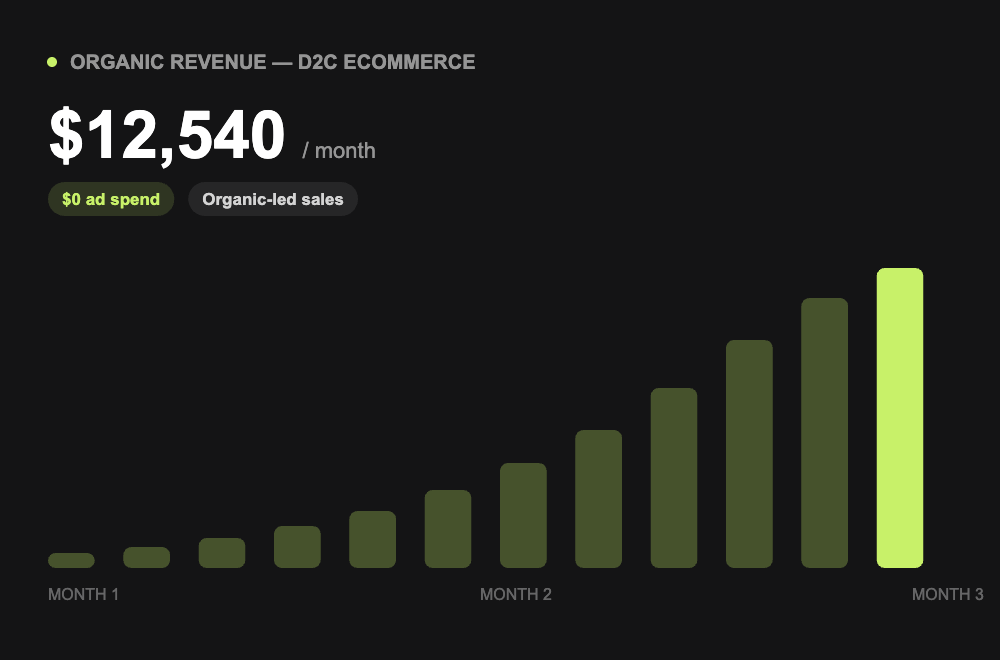Select the bright green highlighted bar
1000x660 pixels.
(x=899, y=418)
